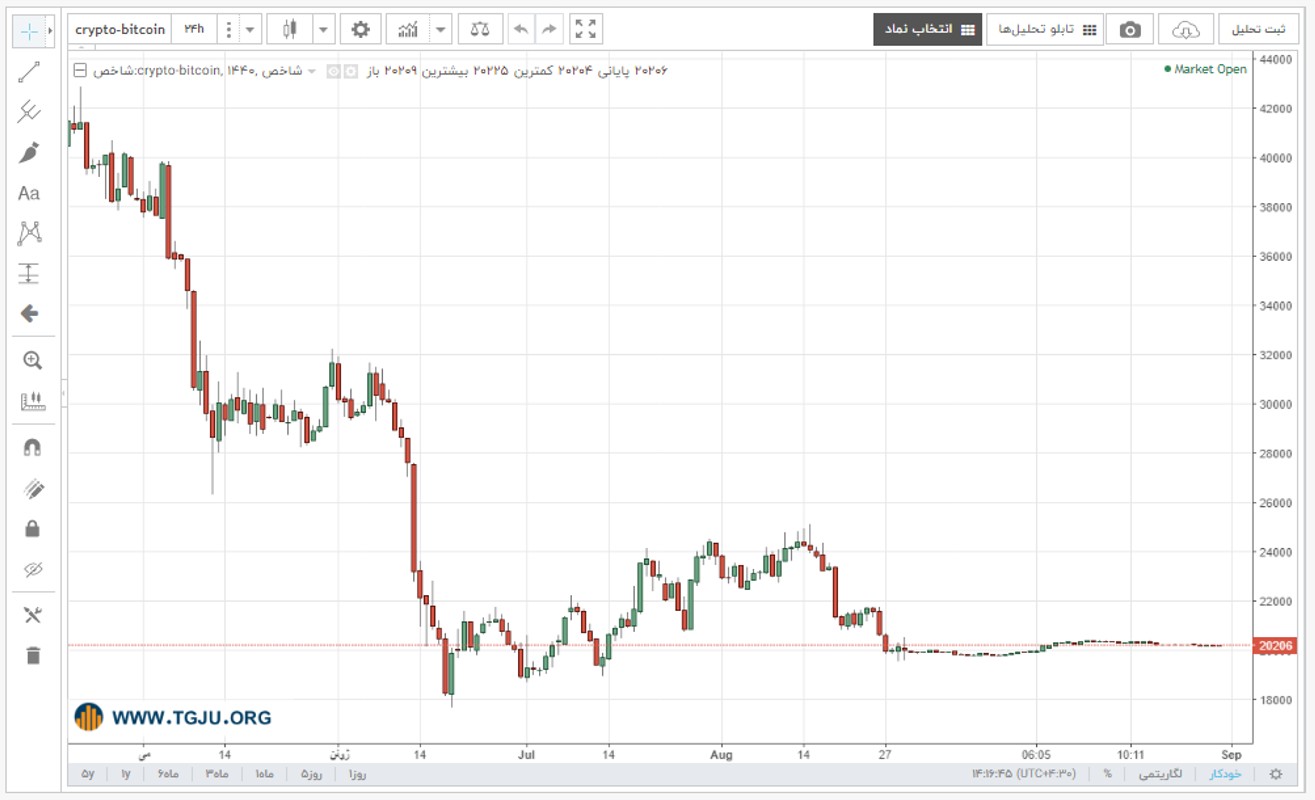Select the left arrow marker tool
The image size is (1315, 800).
pos(29,314)
